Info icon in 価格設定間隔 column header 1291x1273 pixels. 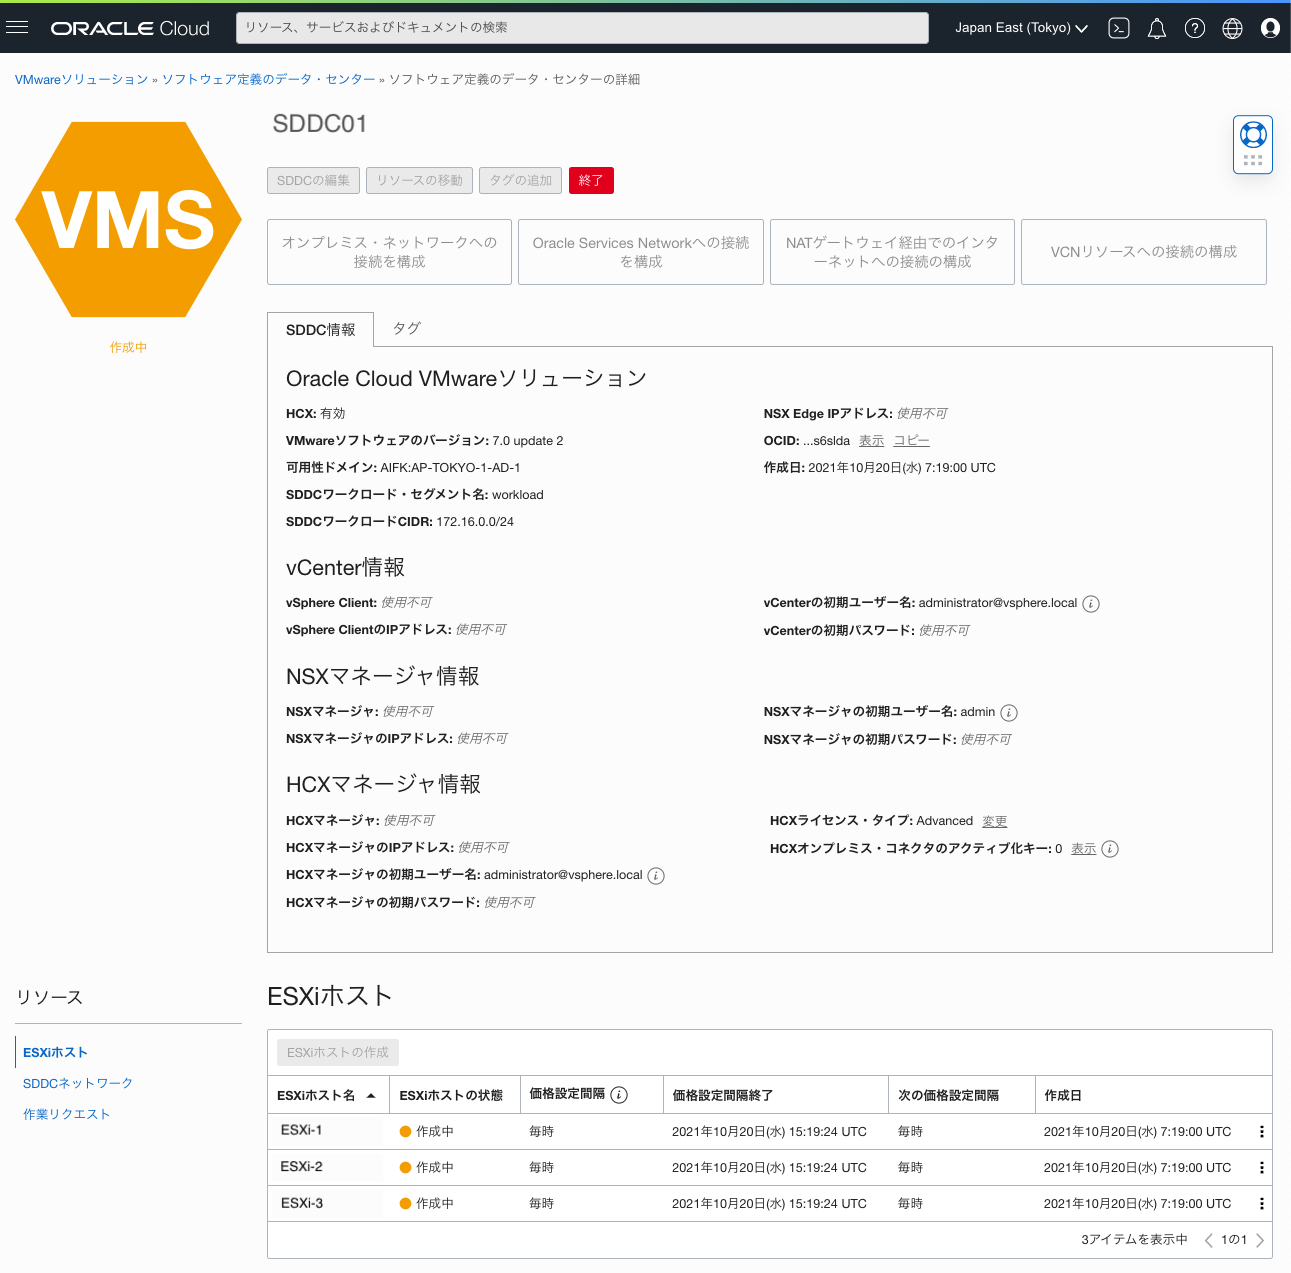coord(619,1095)
